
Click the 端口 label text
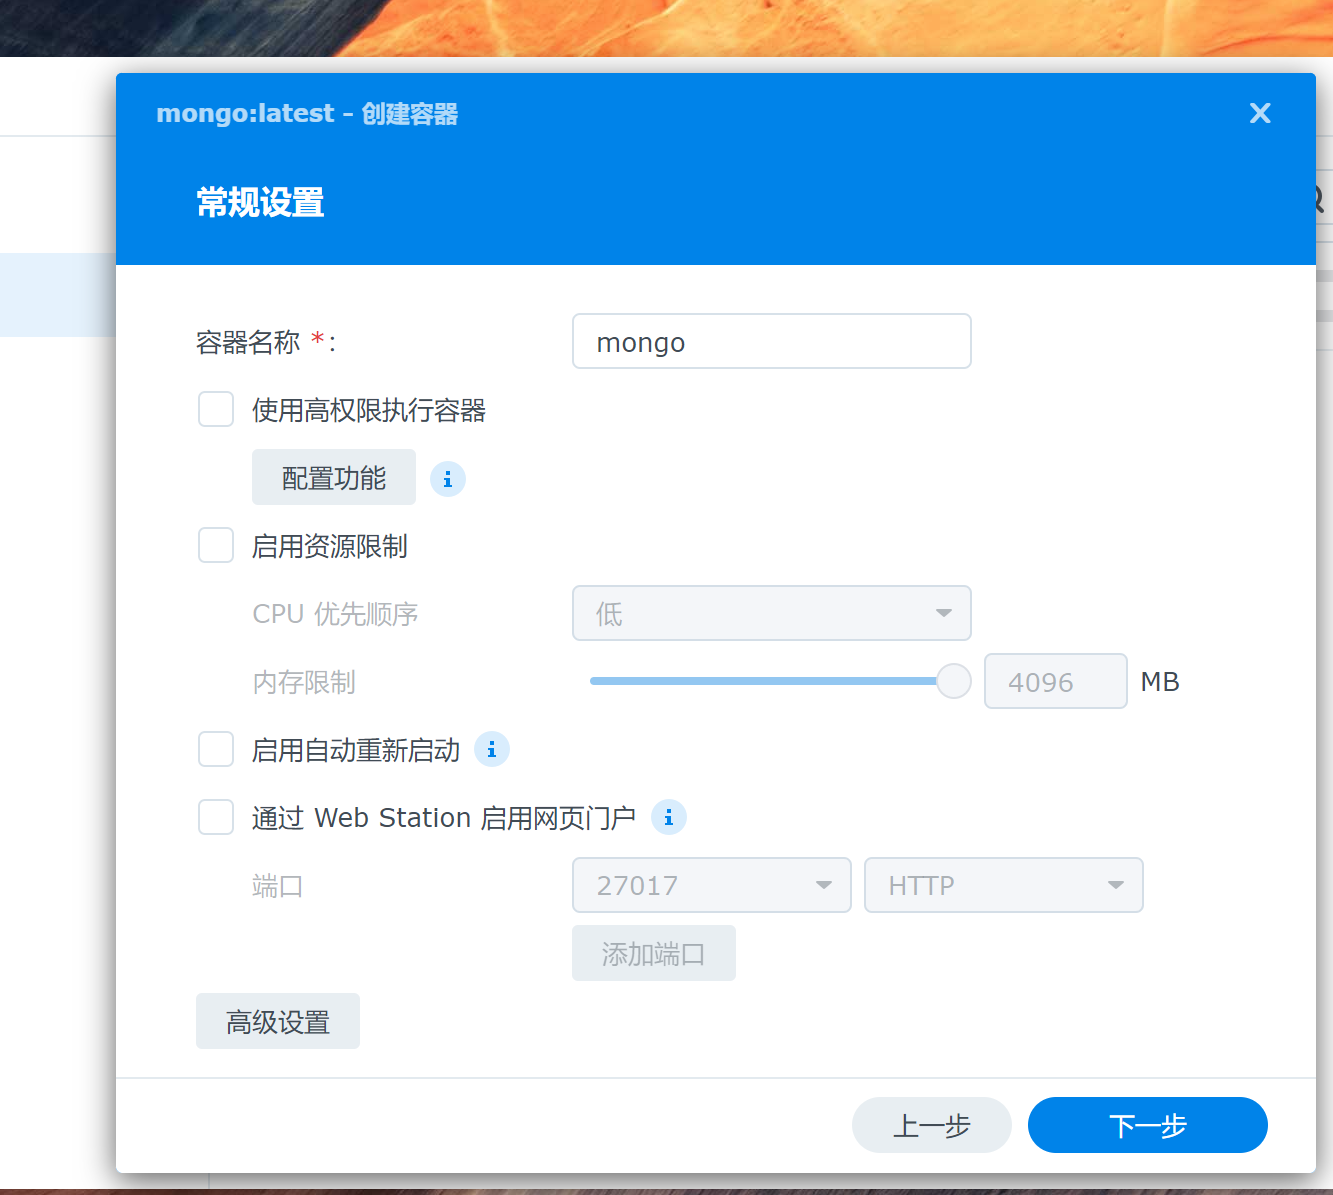coord(278,886)
